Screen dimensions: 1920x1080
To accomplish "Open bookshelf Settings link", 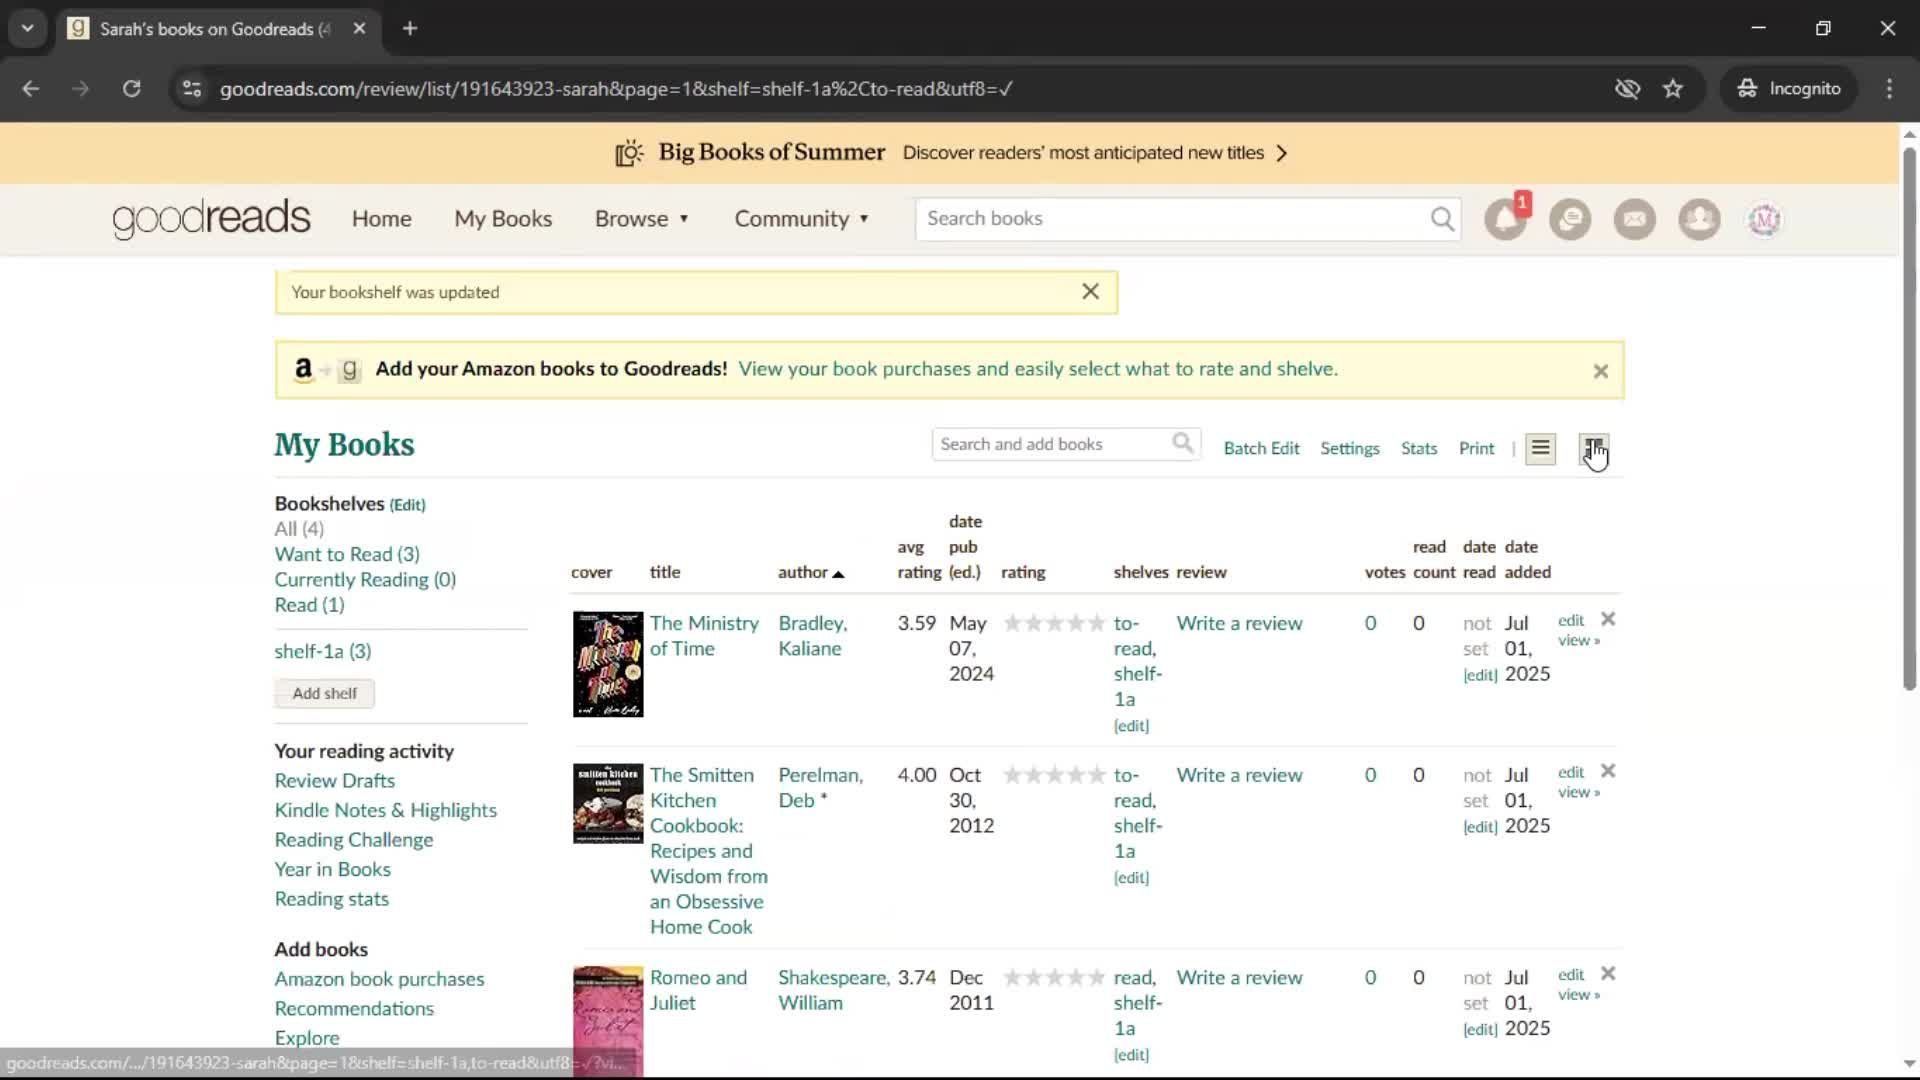I will click(1349, 448).
